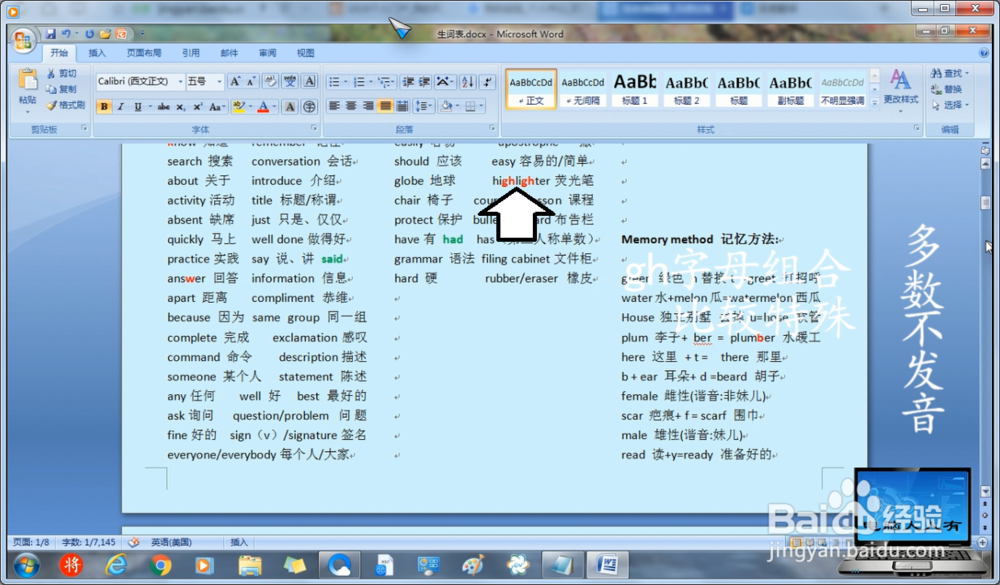This screenshot has height=585, width=1000.
Task: Open the font name dropdown (Calibri)
Action: point(180,81)
